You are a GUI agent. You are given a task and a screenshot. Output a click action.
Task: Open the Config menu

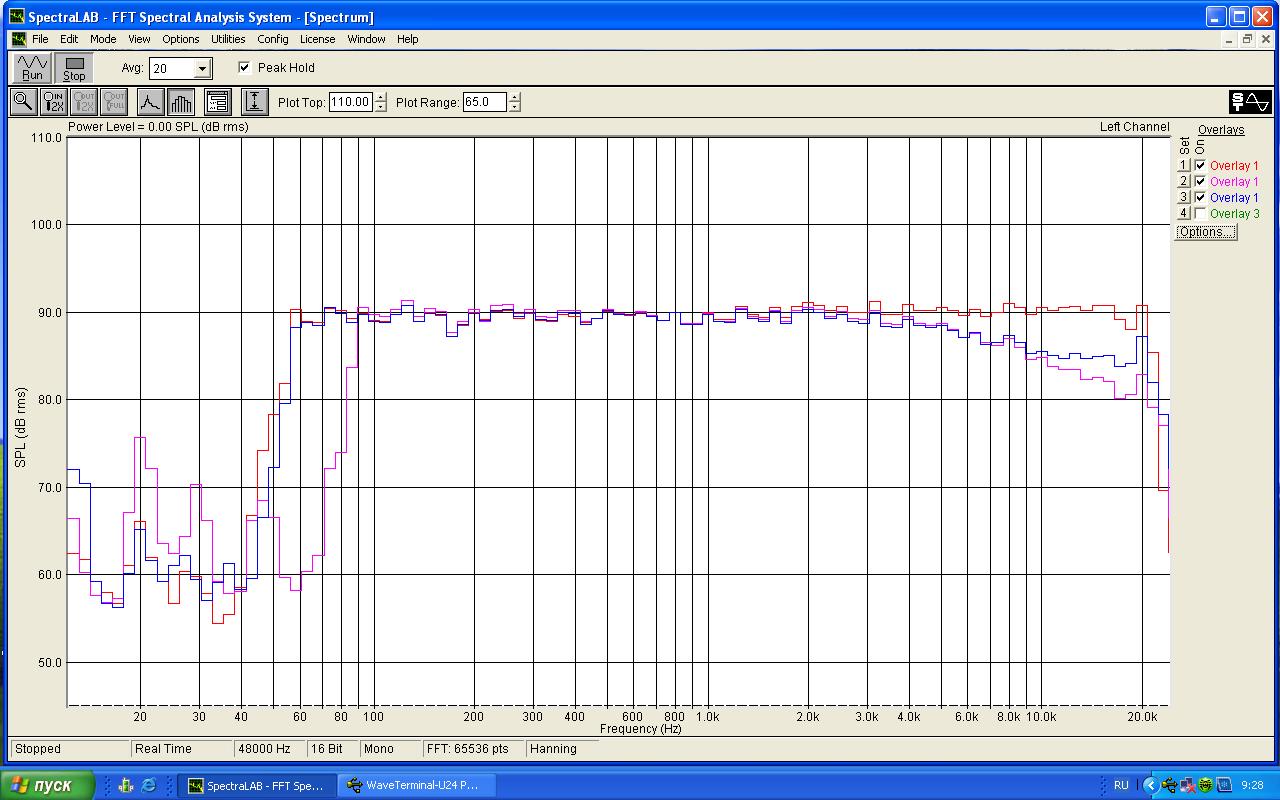[x=273, y=39]
